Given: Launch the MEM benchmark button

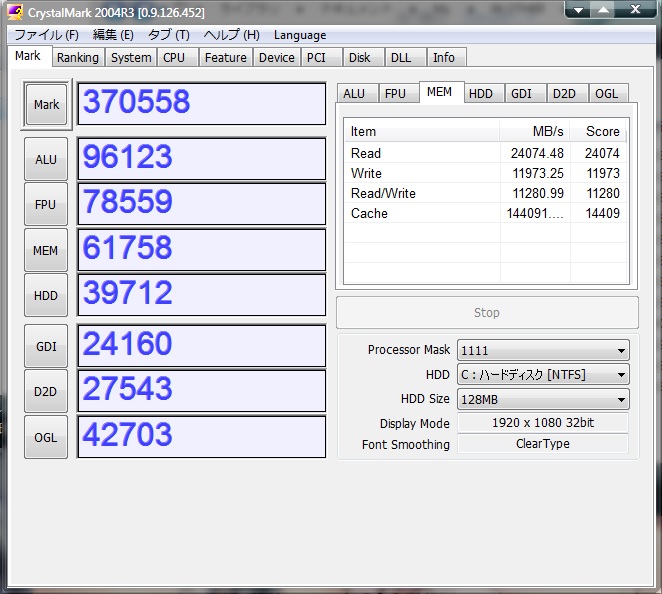Looking at the screenshot, I should [46, 250].
